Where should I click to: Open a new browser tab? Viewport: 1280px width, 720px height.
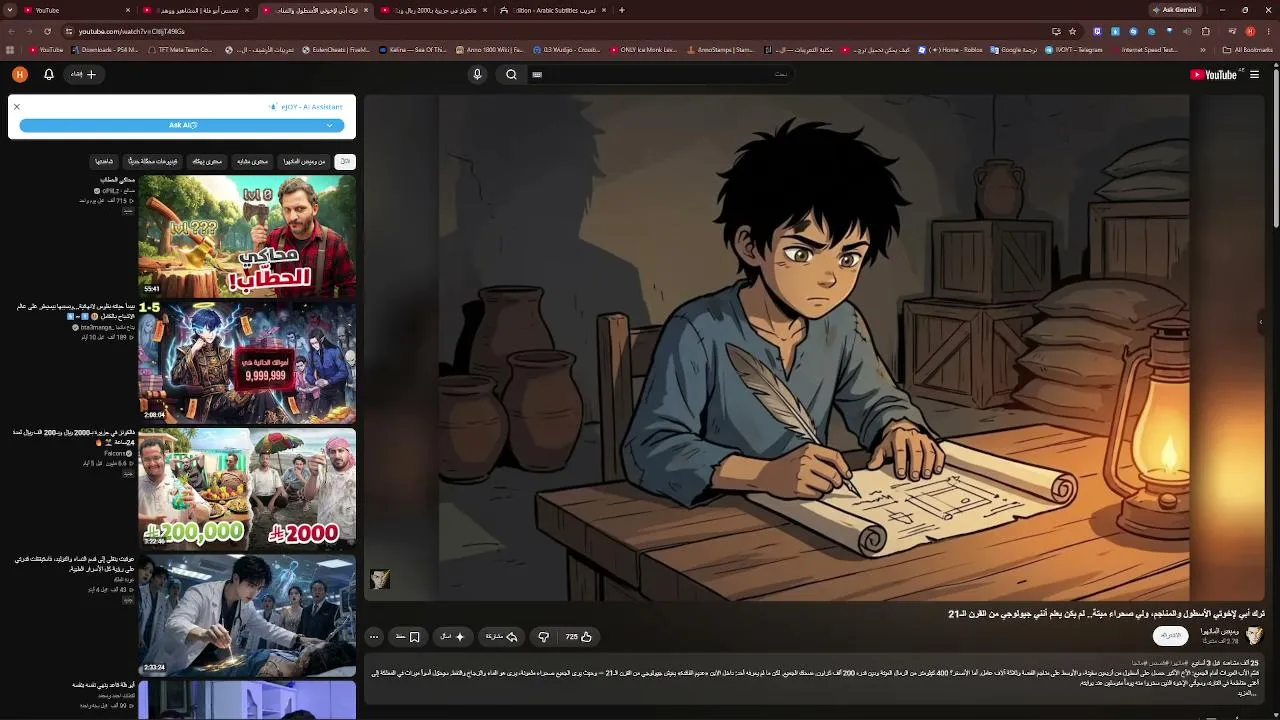point(622,10)
